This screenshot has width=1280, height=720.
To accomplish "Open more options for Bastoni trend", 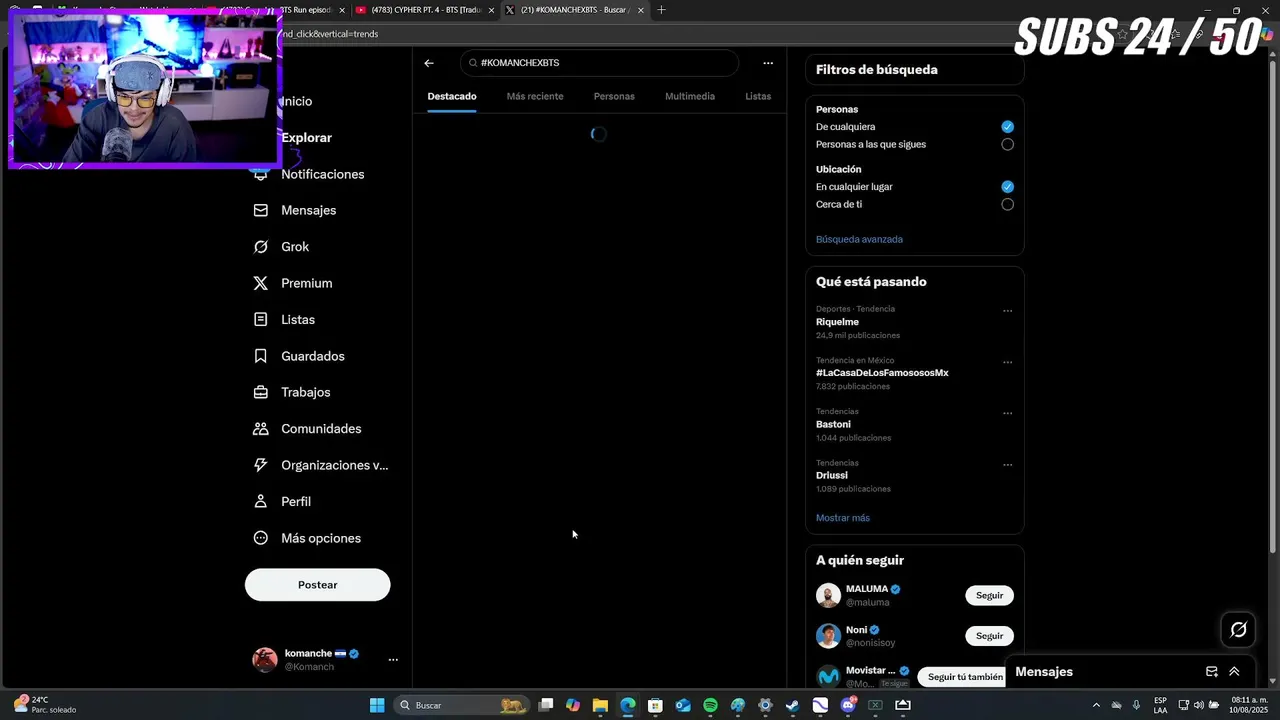I will 1007,413.
